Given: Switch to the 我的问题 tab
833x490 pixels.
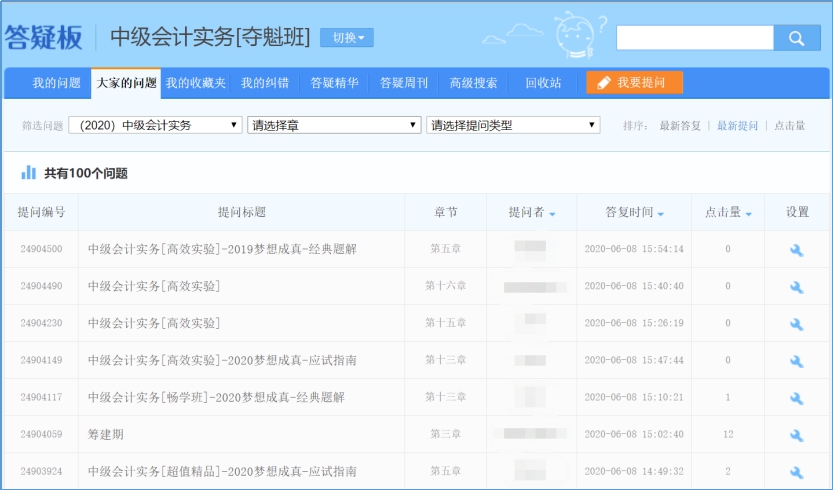Looking at the screenshot, I should (x=56, y=83).
